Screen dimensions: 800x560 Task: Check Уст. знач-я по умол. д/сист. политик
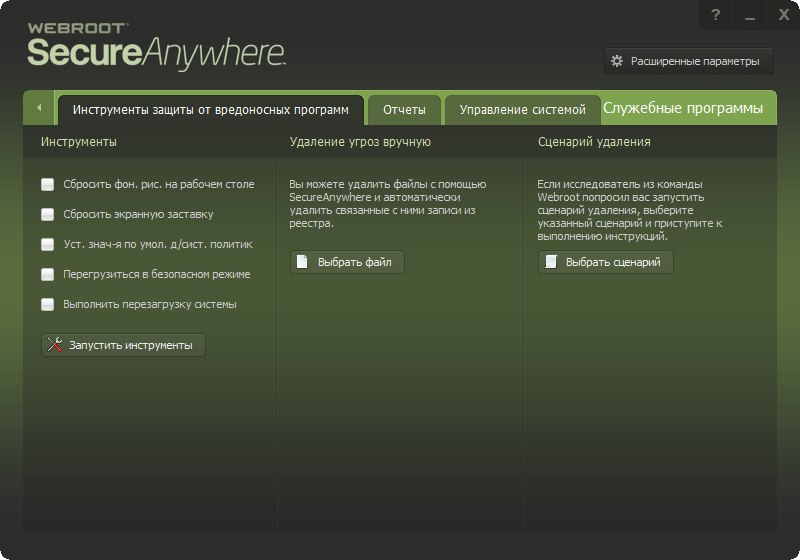click(47, 245)
